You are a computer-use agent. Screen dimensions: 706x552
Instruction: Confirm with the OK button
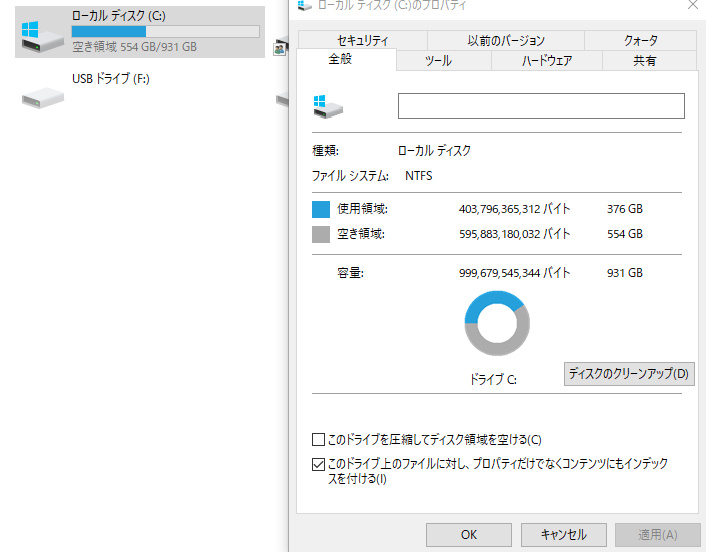pyautogui.click(x=468, y=534)
